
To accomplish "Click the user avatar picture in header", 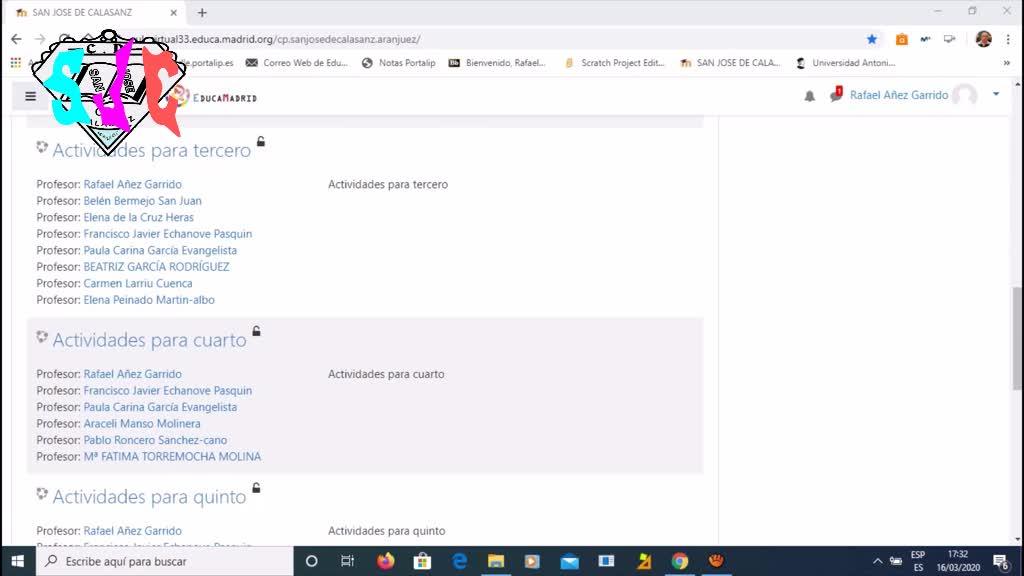I will click(964, 95).
